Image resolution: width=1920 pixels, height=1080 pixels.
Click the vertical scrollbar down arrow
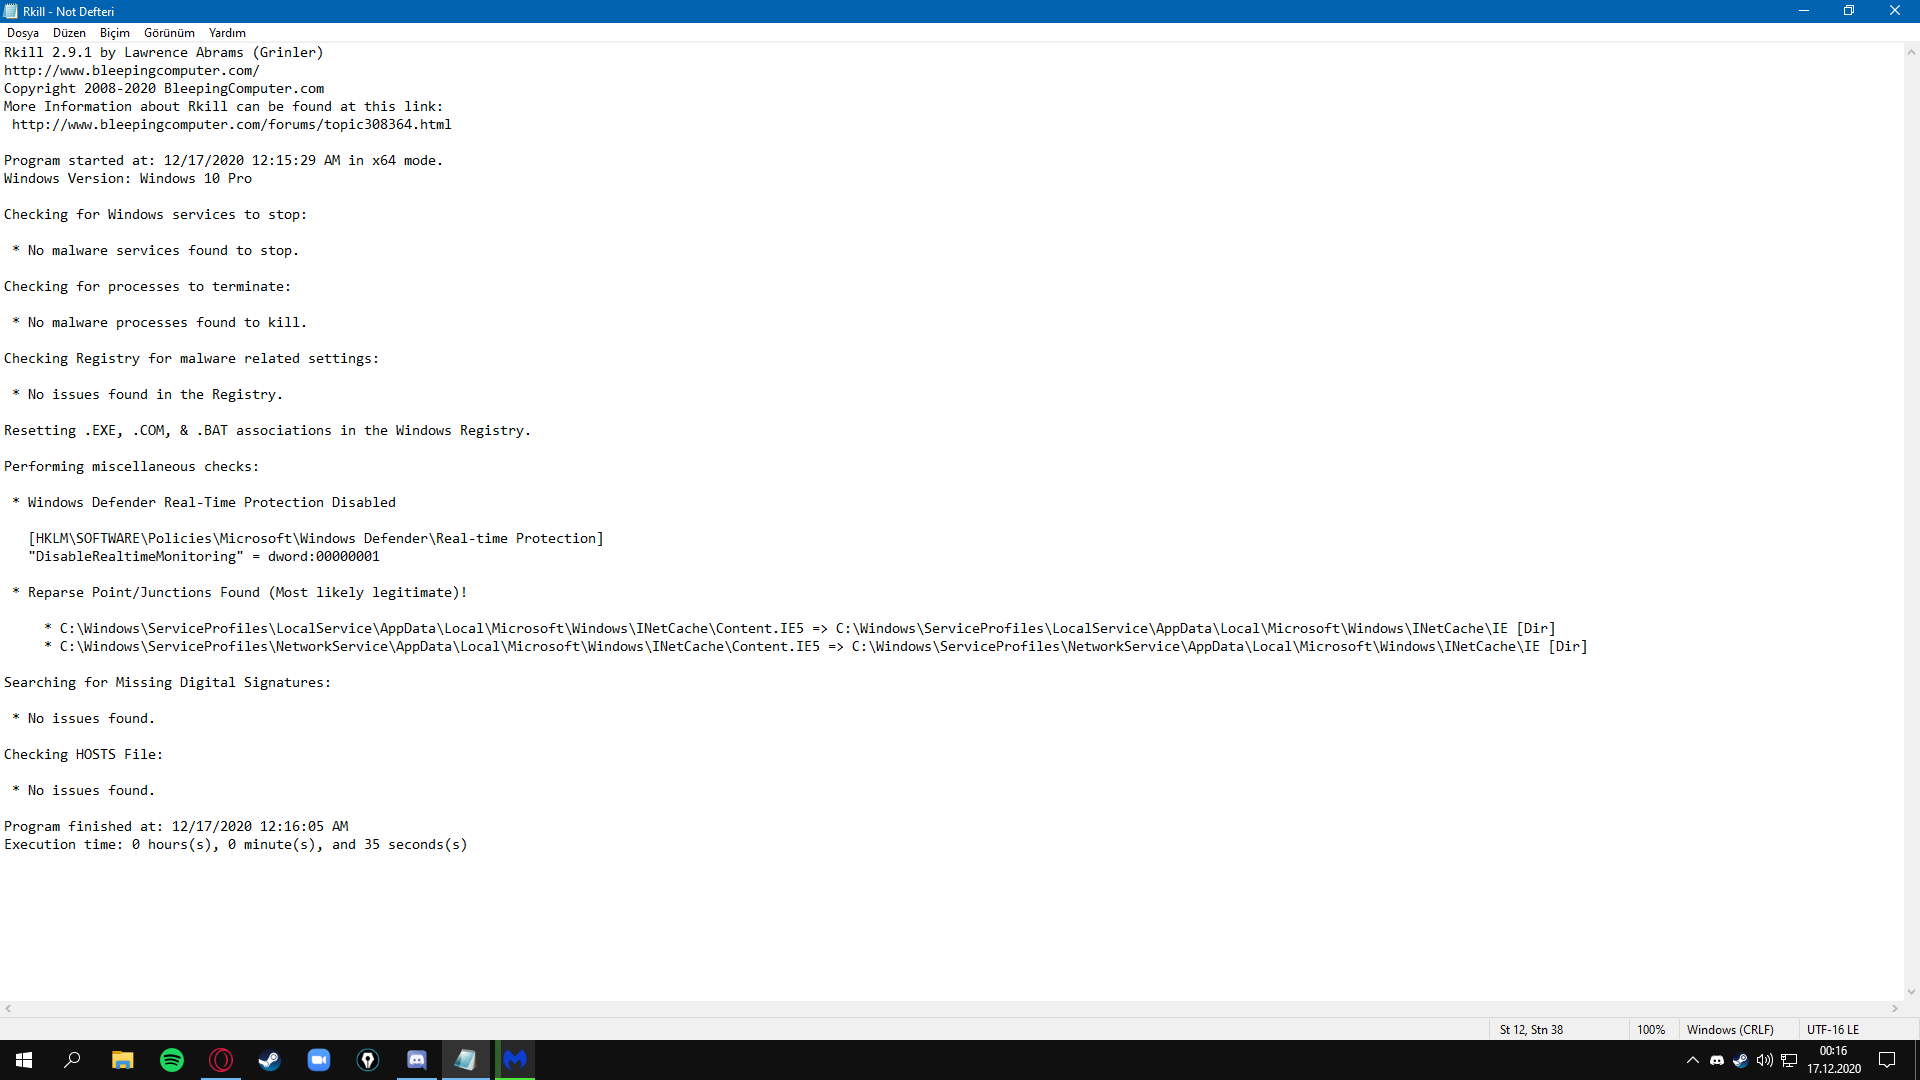click(1911, 992)
